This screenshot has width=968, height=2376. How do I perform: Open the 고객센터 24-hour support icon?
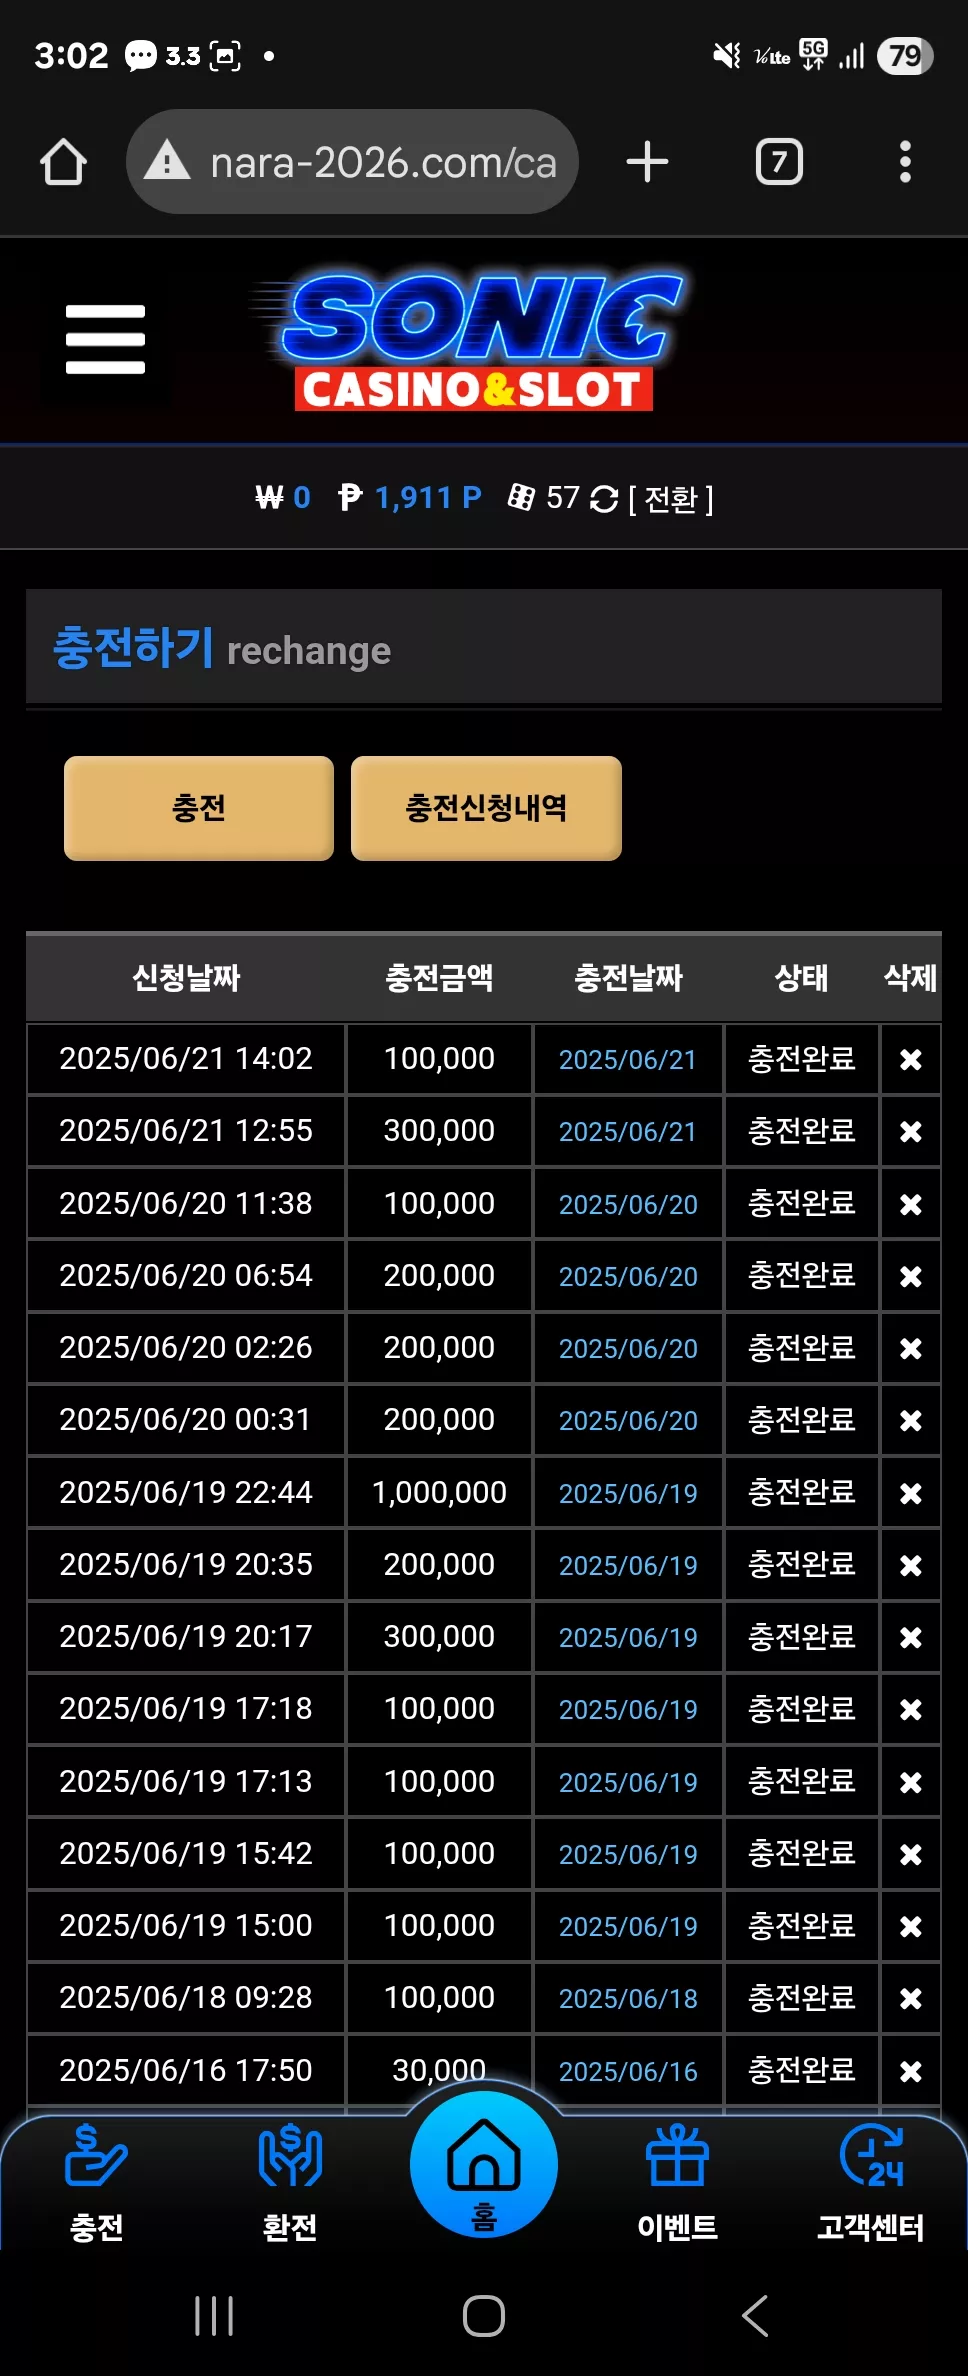click(871, 2183)
